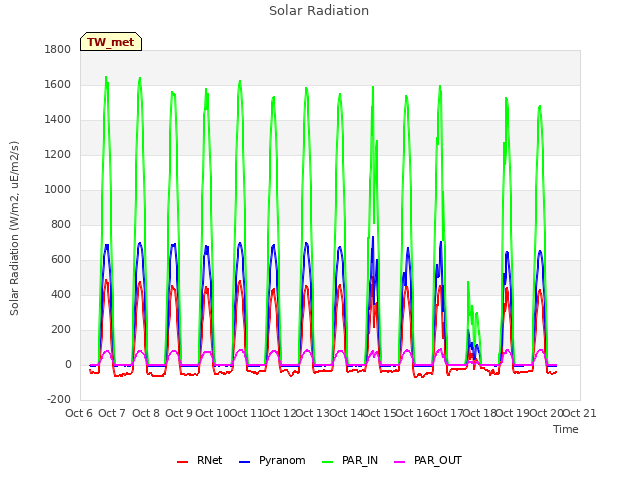Click the 1400 y-axis tick label
Screen dimensions: 640x480
pyautogui.click(x=58, y=120)
